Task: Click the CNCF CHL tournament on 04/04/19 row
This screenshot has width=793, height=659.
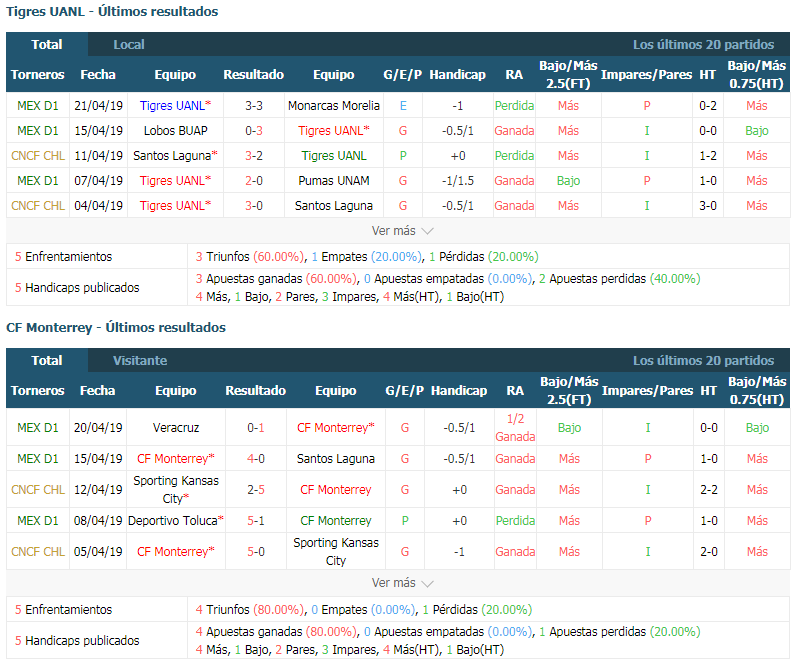Action: [38, 206]
